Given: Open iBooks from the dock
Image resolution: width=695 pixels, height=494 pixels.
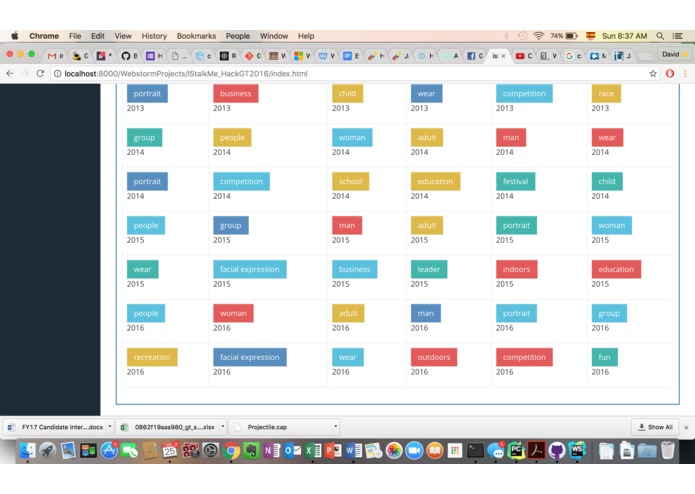Looking at the screenshot, I should [x=435, y=451].
